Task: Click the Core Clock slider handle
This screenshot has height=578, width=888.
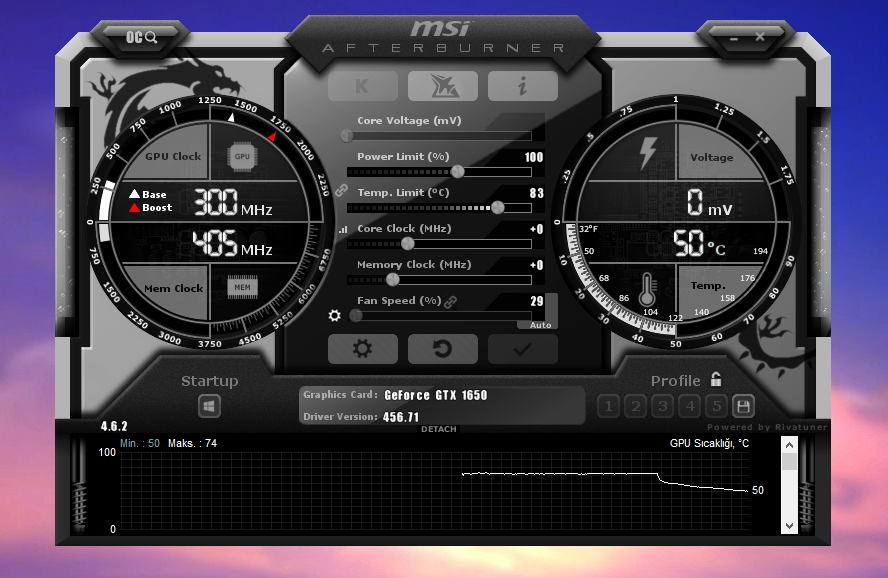Action: 408,244
